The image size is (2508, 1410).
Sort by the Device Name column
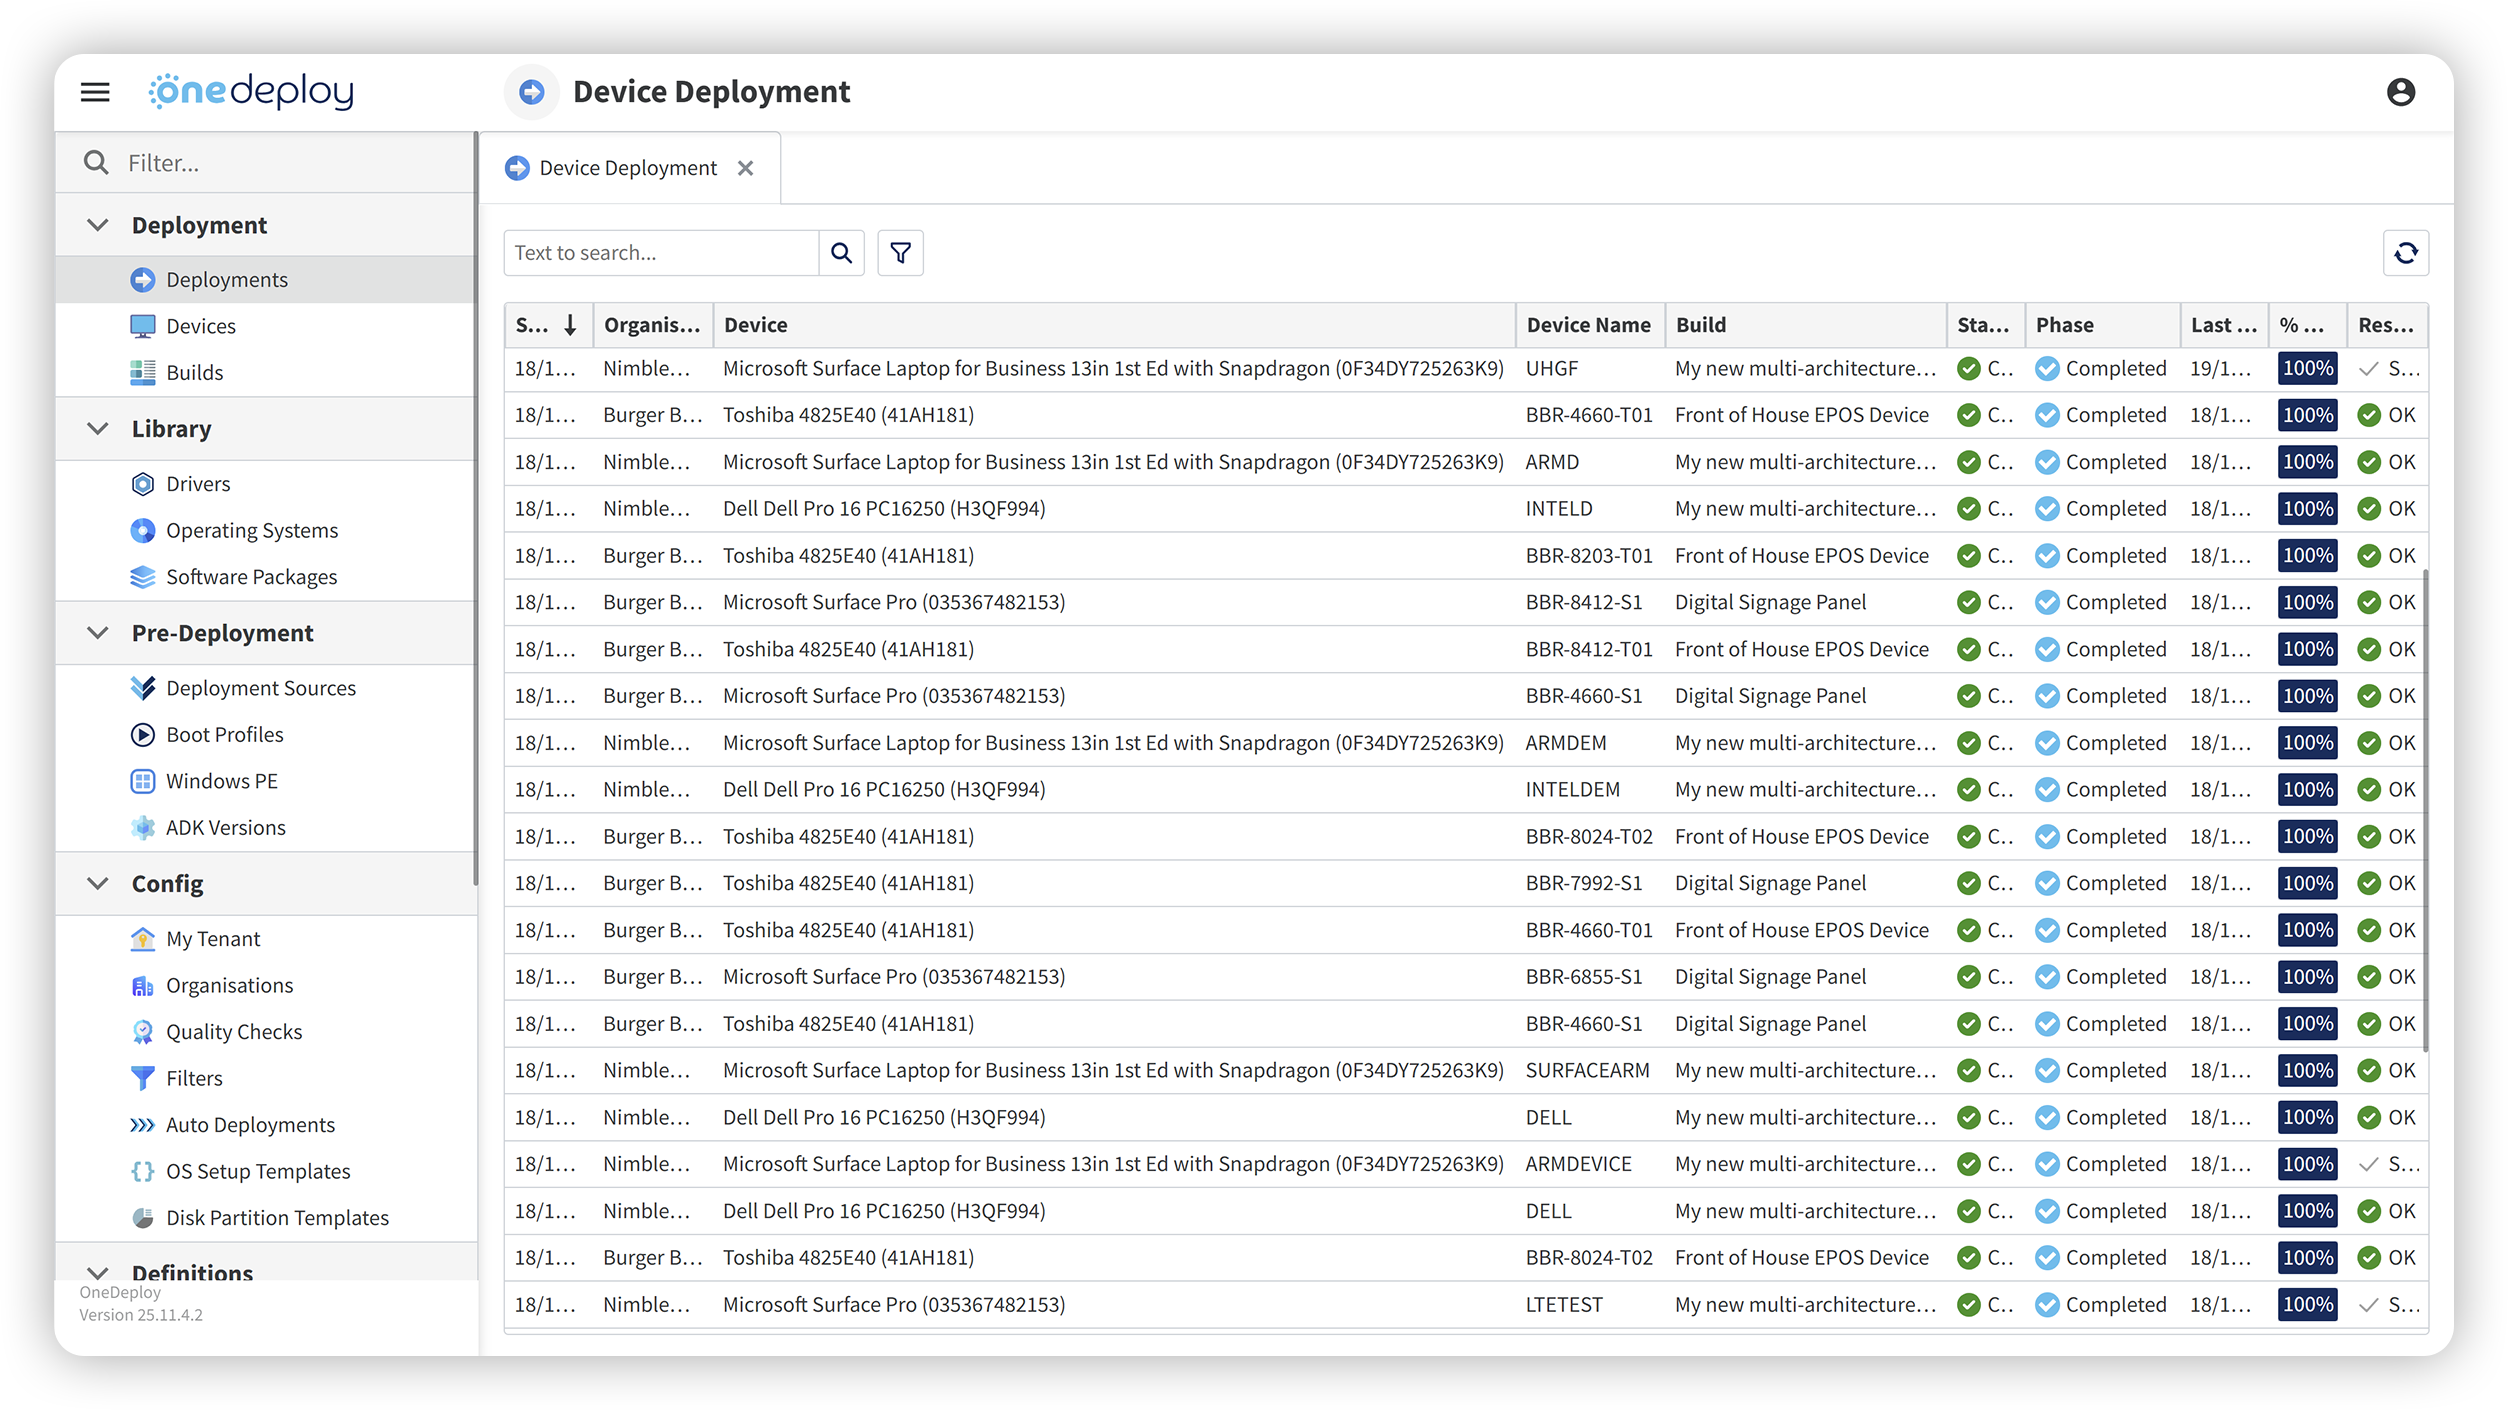click(x=1587, y=325)
